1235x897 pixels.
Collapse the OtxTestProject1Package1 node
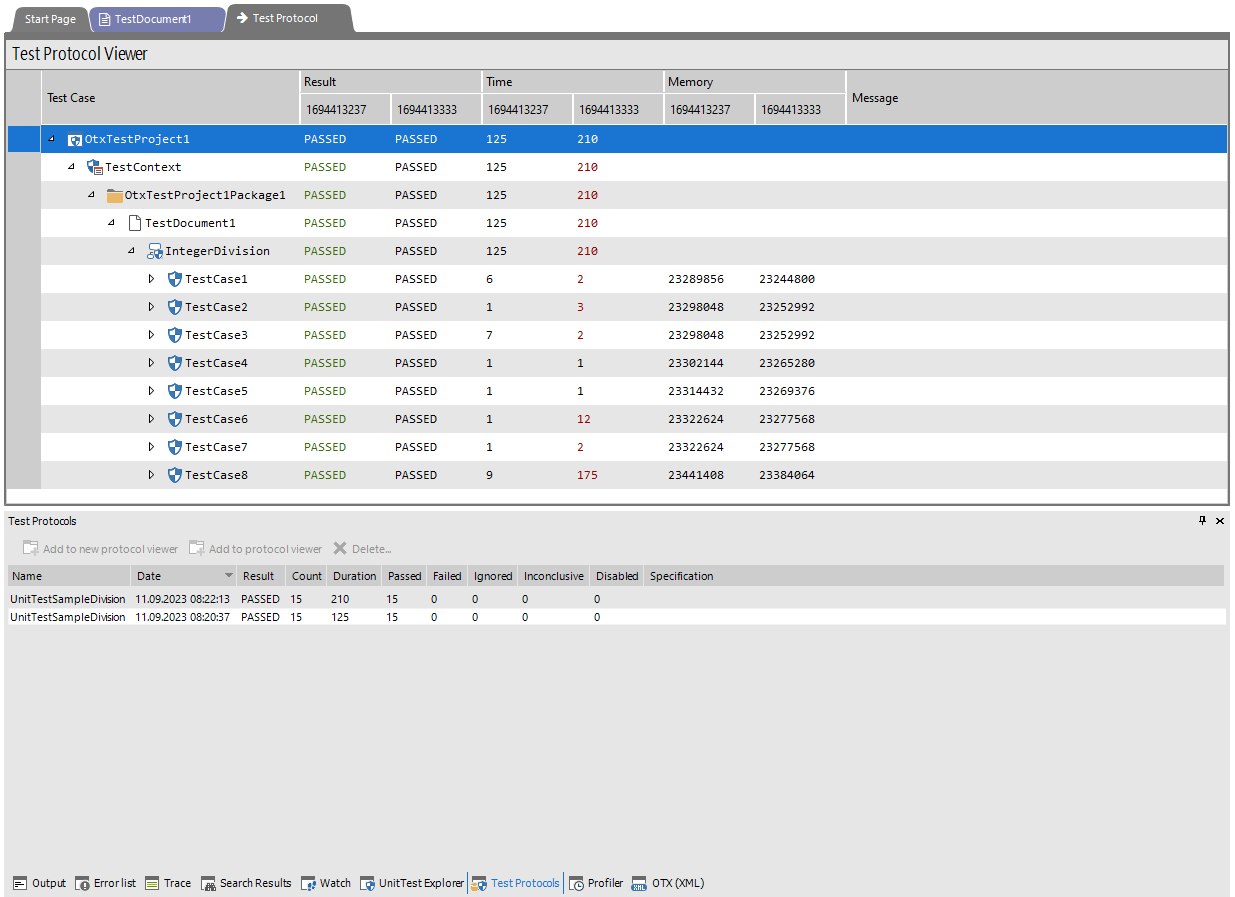coord(91,195)
